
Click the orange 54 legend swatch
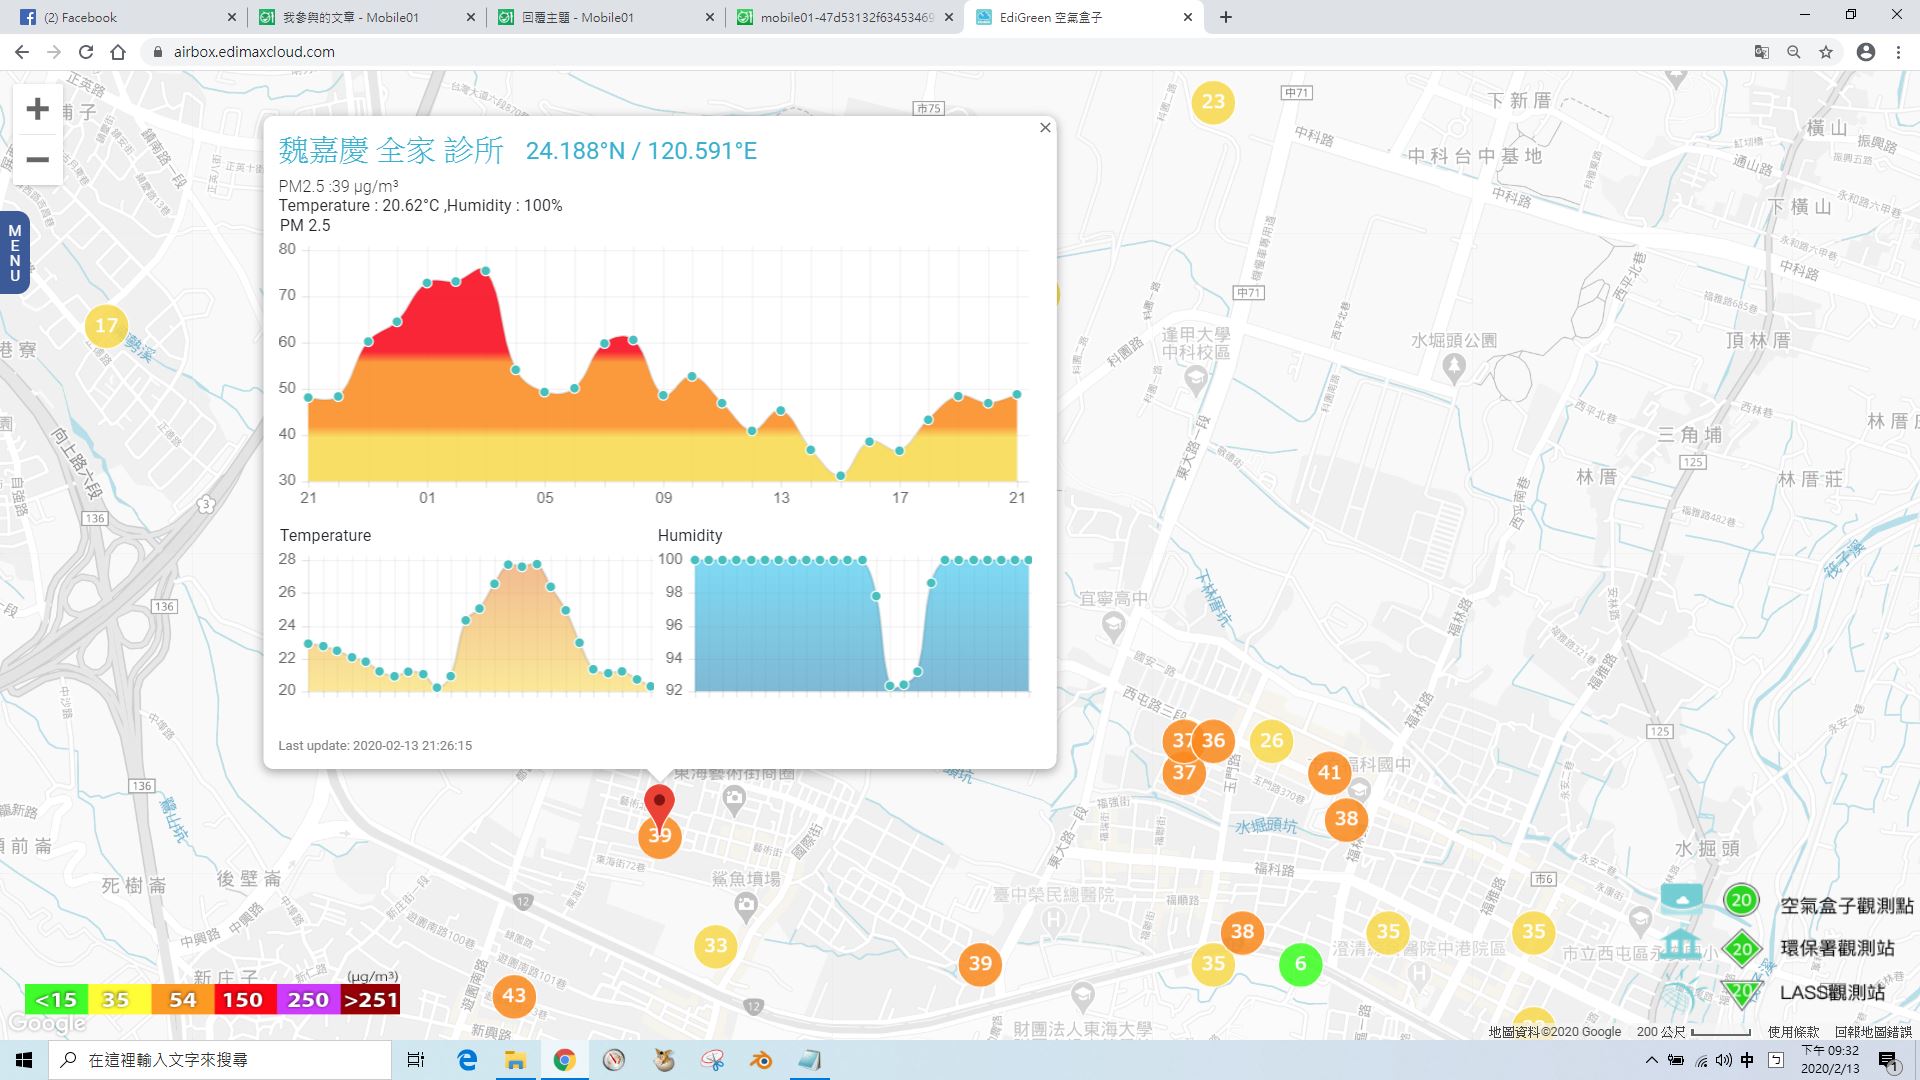[182, 999]
